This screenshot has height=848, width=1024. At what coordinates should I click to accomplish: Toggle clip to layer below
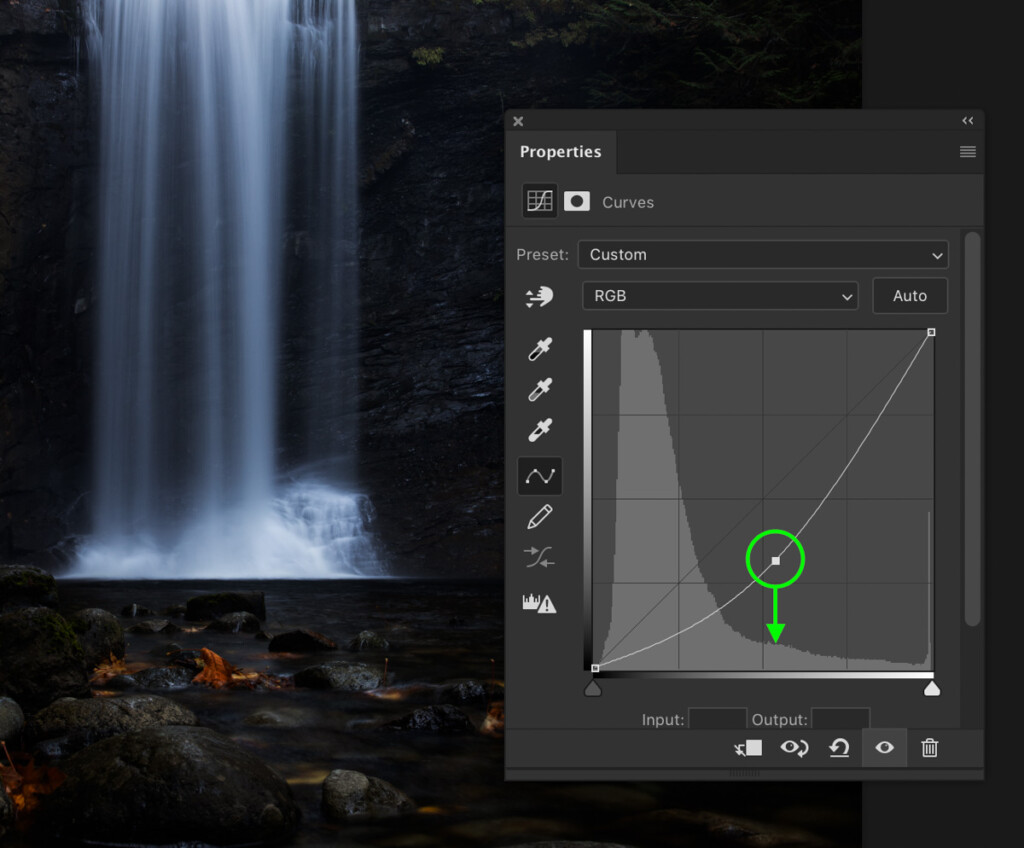748,748
